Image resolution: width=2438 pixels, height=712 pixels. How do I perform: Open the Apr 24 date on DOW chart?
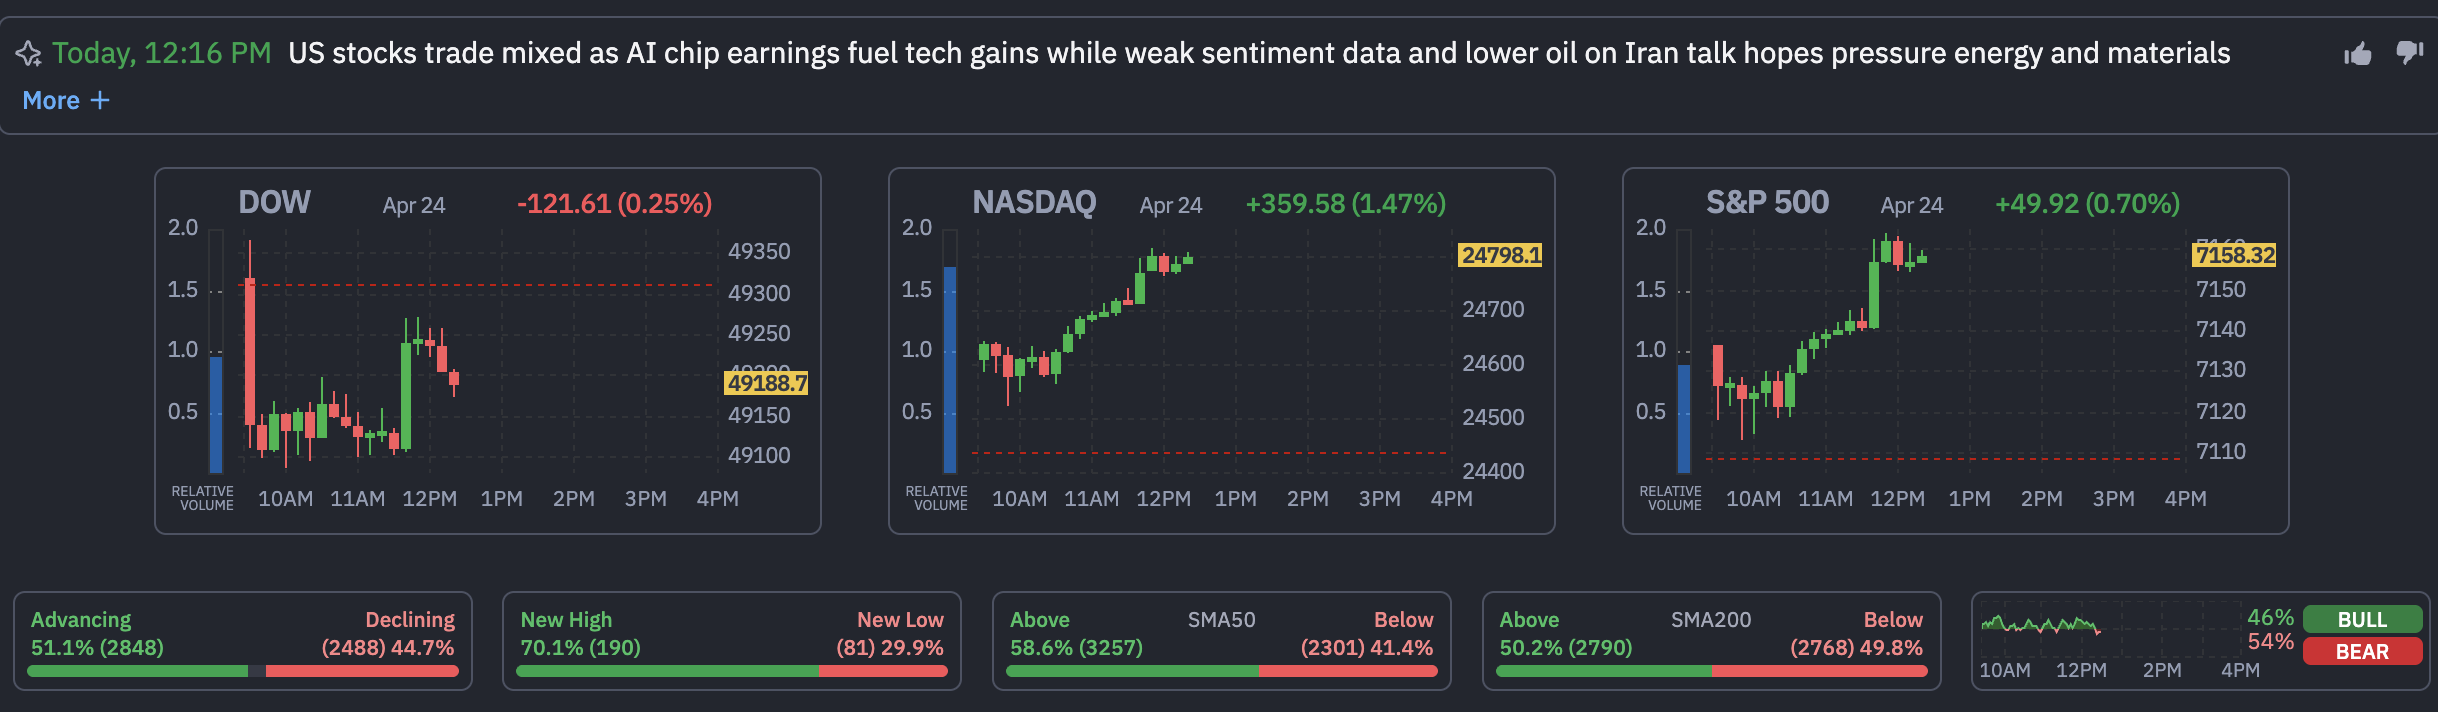[413, 205]
